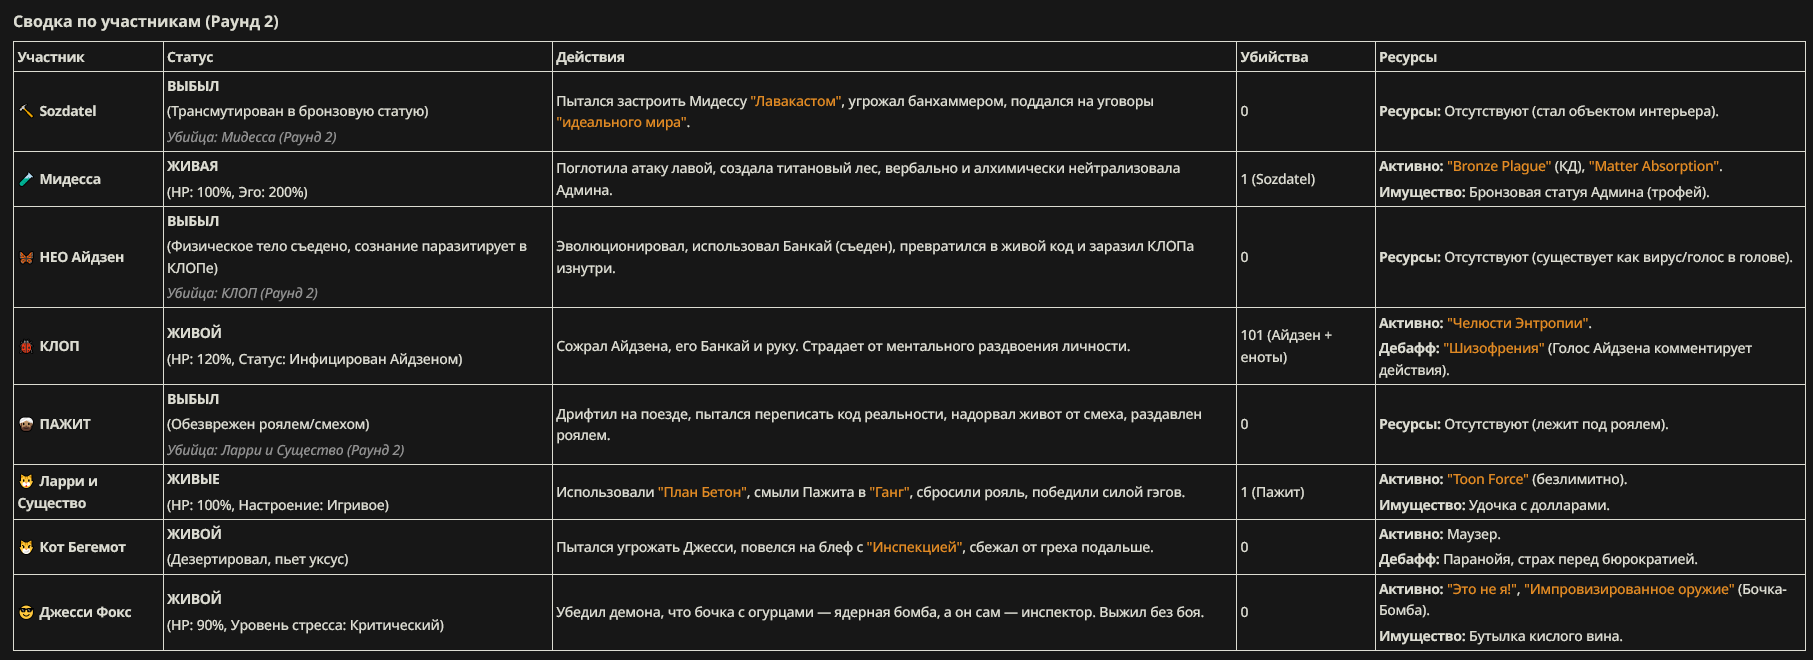Click the Действия column header
The image size is (1813, 660).
point(590,57)
